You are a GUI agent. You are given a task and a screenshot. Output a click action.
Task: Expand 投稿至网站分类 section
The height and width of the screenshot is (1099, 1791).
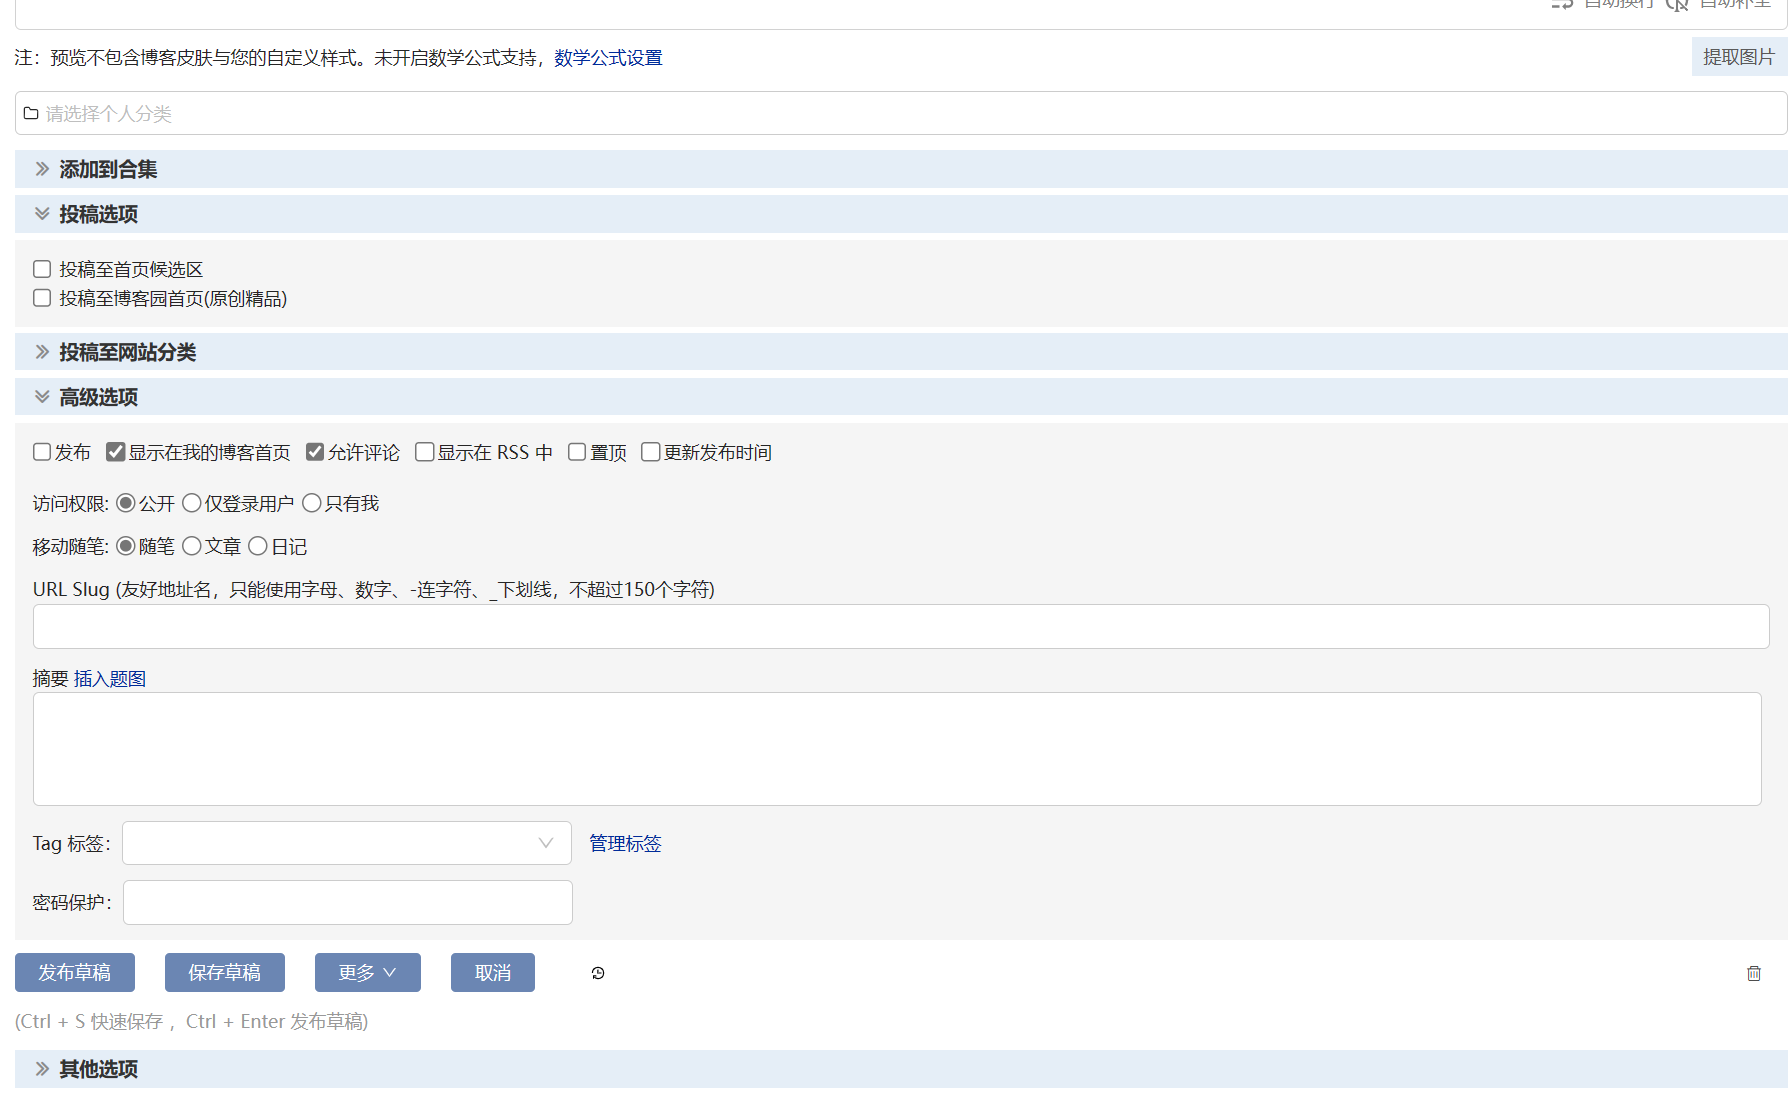click(x=901, y=352)
